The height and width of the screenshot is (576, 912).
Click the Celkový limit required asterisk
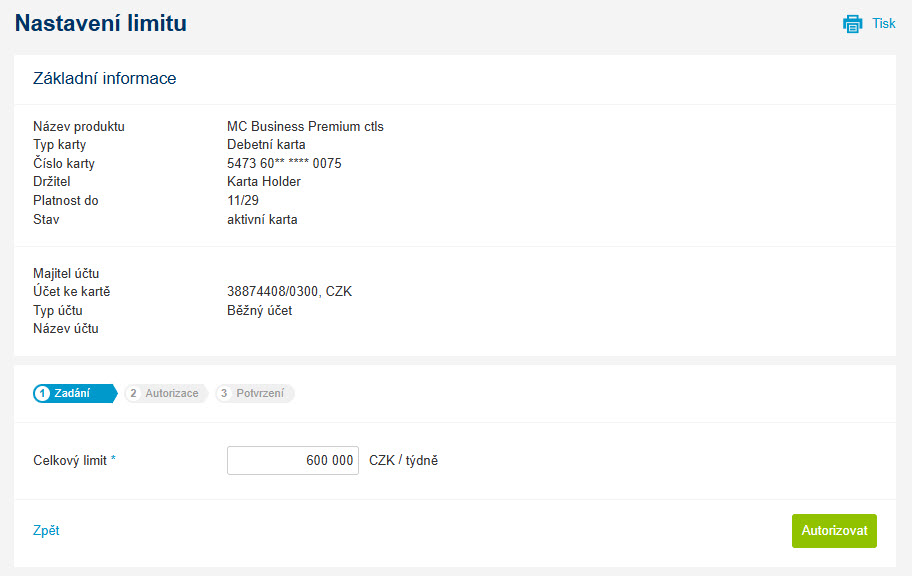(x=113, y=458)
